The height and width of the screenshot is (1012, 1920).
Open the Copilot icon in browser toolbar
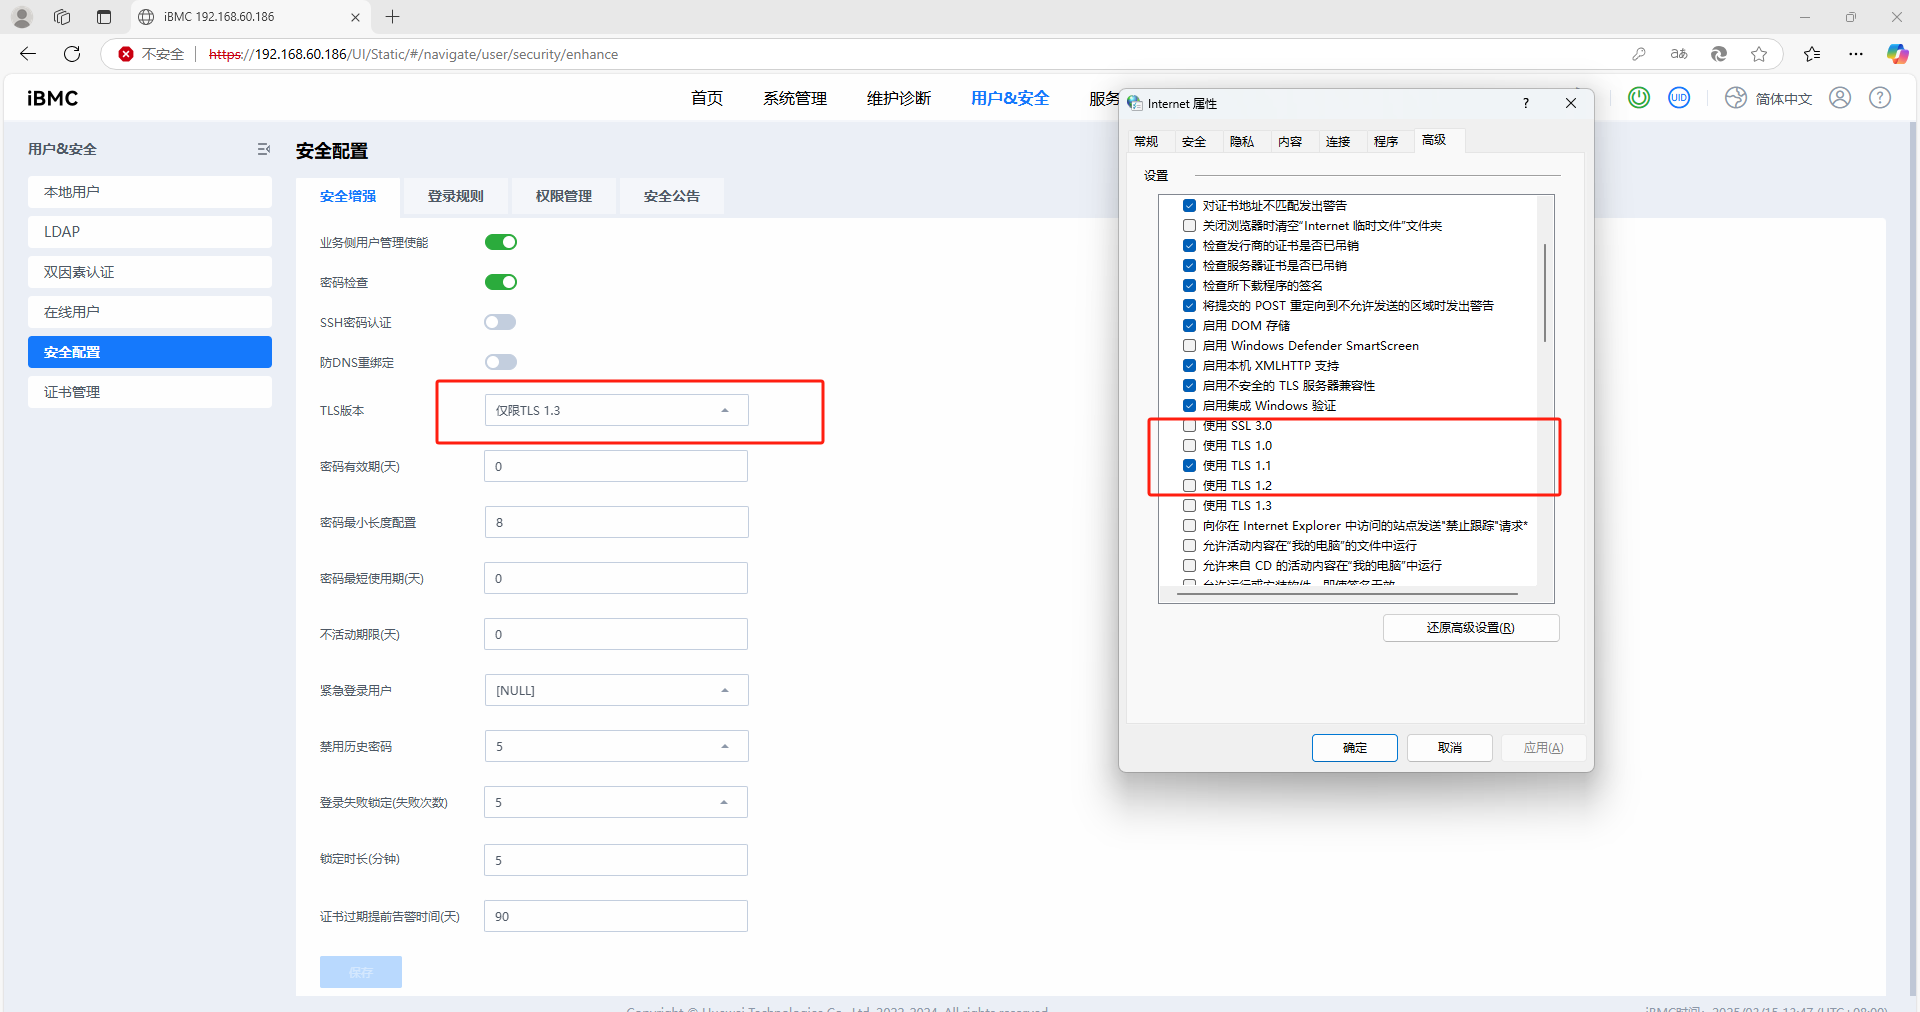click(1896, 54)
